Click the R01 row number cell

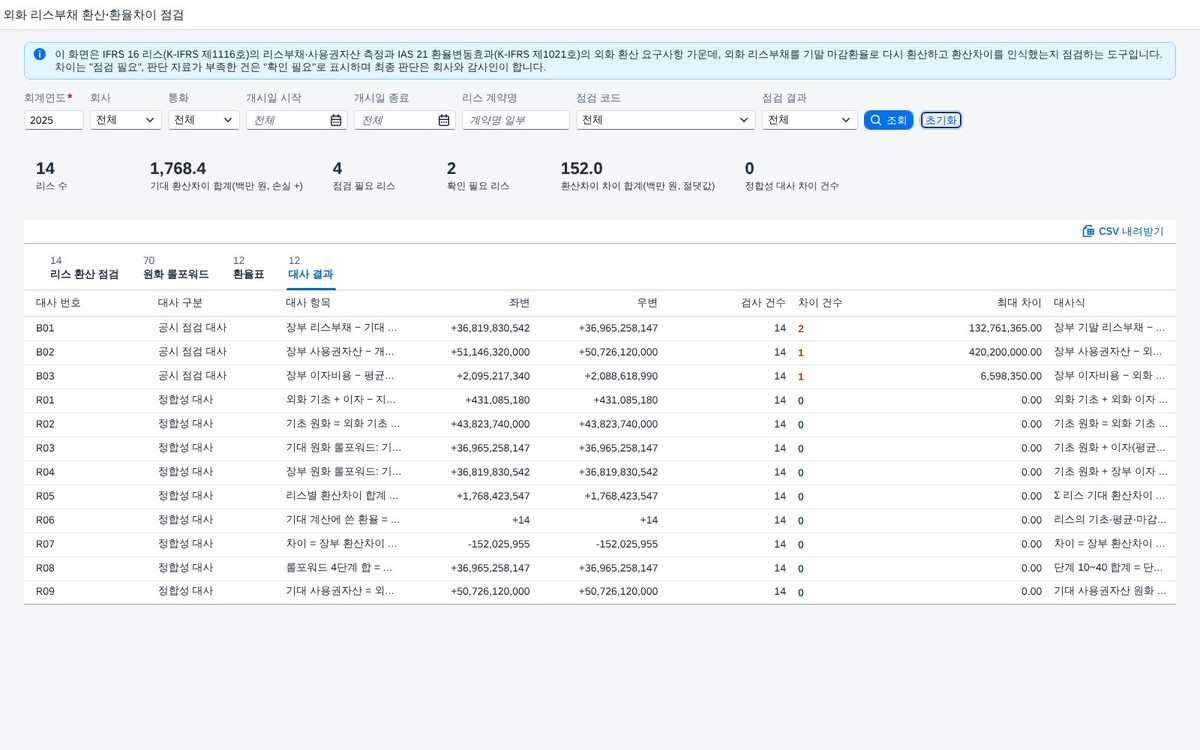pyautogui.click(x=45, y=400)
